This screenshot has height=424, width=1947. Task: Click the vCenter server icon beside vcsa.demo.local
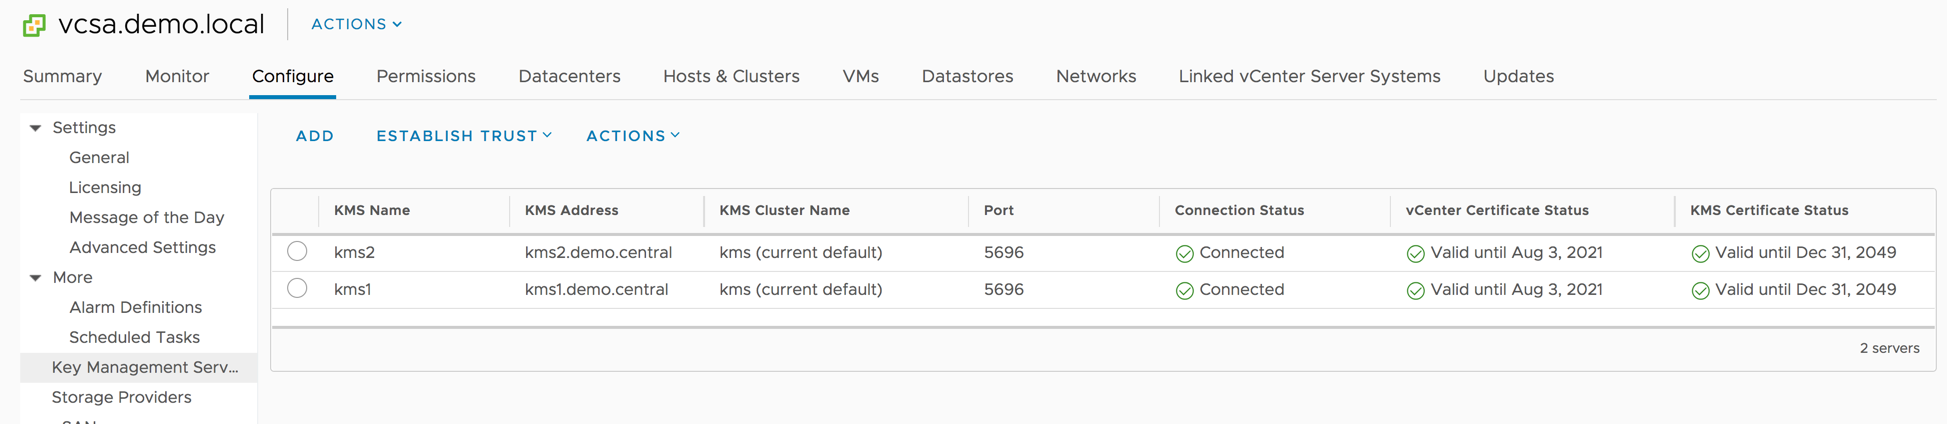(34, 25)
